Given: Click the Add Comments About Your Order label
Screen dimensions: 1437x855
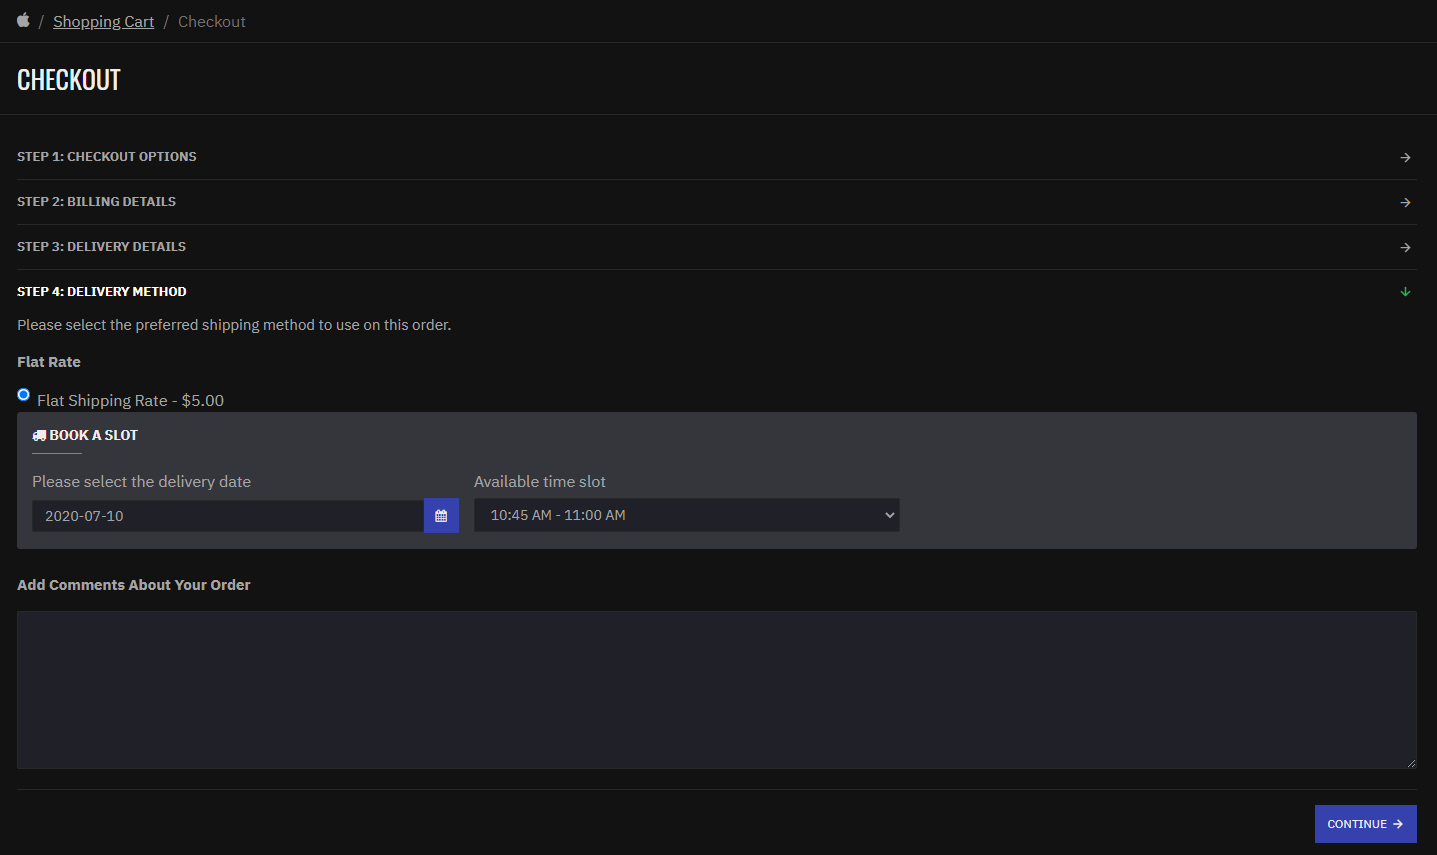Looking at the screenshot, I should coord(134,585).
